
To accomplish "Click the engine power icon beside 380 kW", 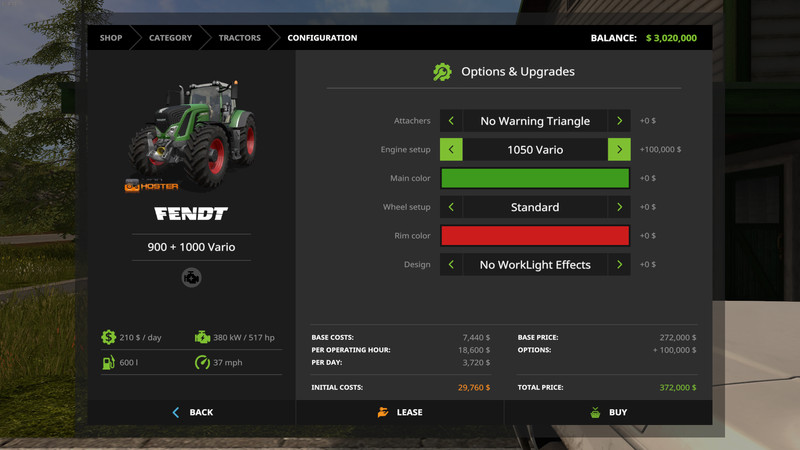I will tap(203, 337).
